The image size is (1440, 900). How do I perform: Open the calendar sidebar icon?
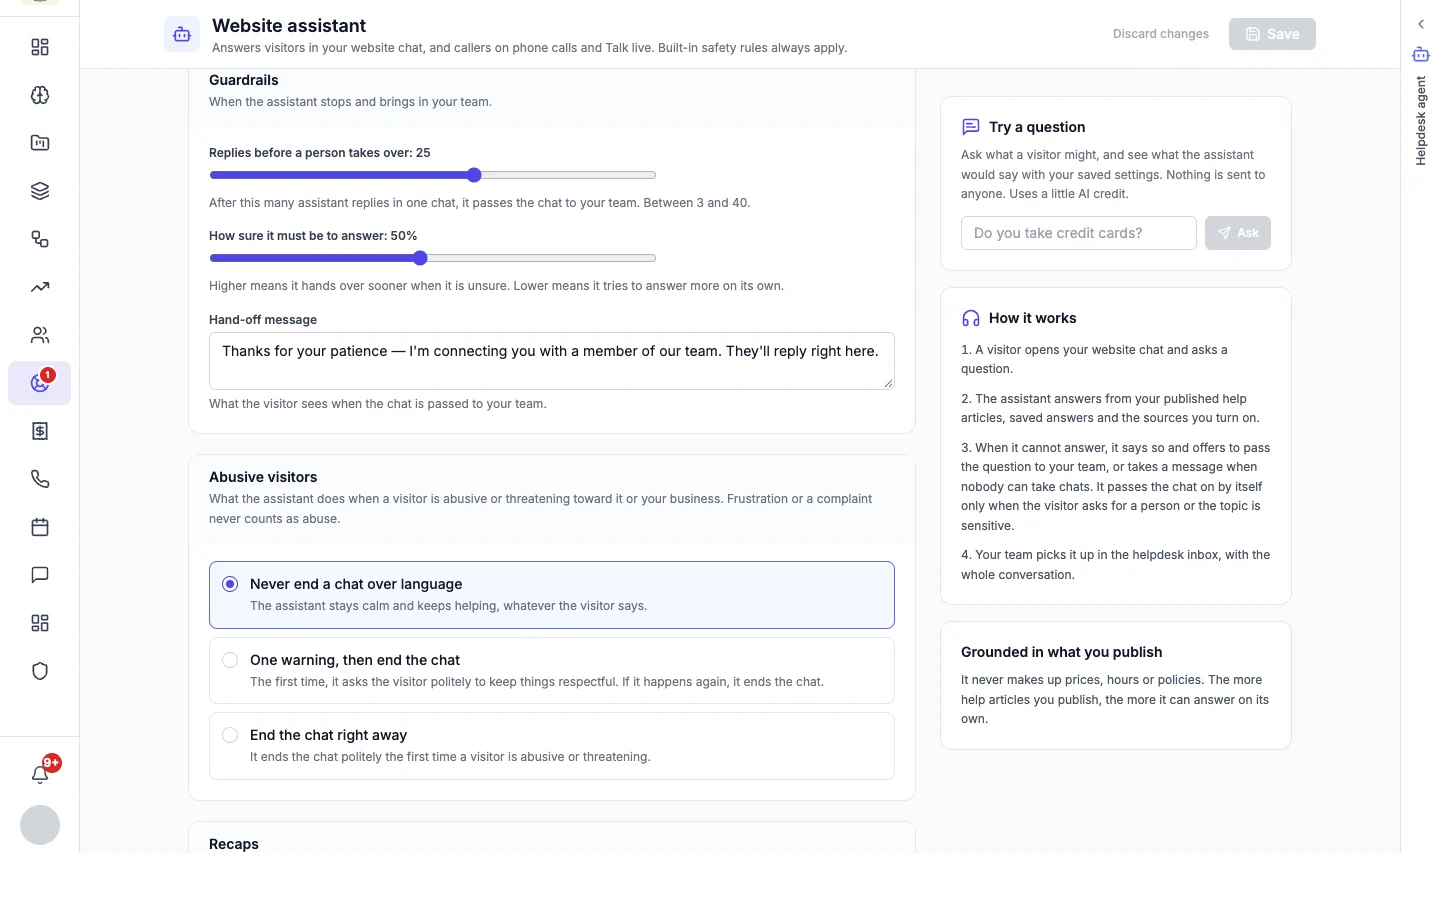(x=40, y=527)
